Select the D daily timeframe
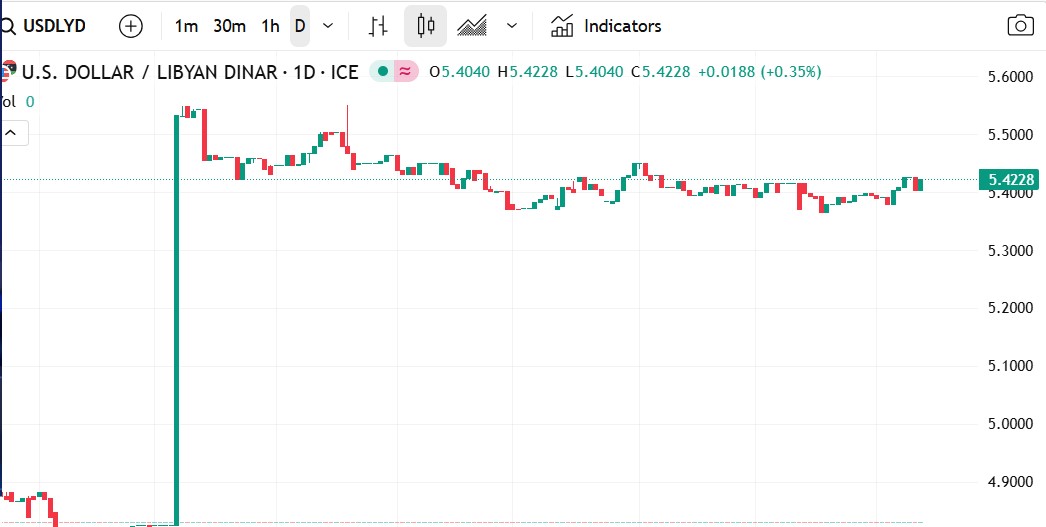The height and width of the screenshot is (527, 1046). [x=299, y=26]
